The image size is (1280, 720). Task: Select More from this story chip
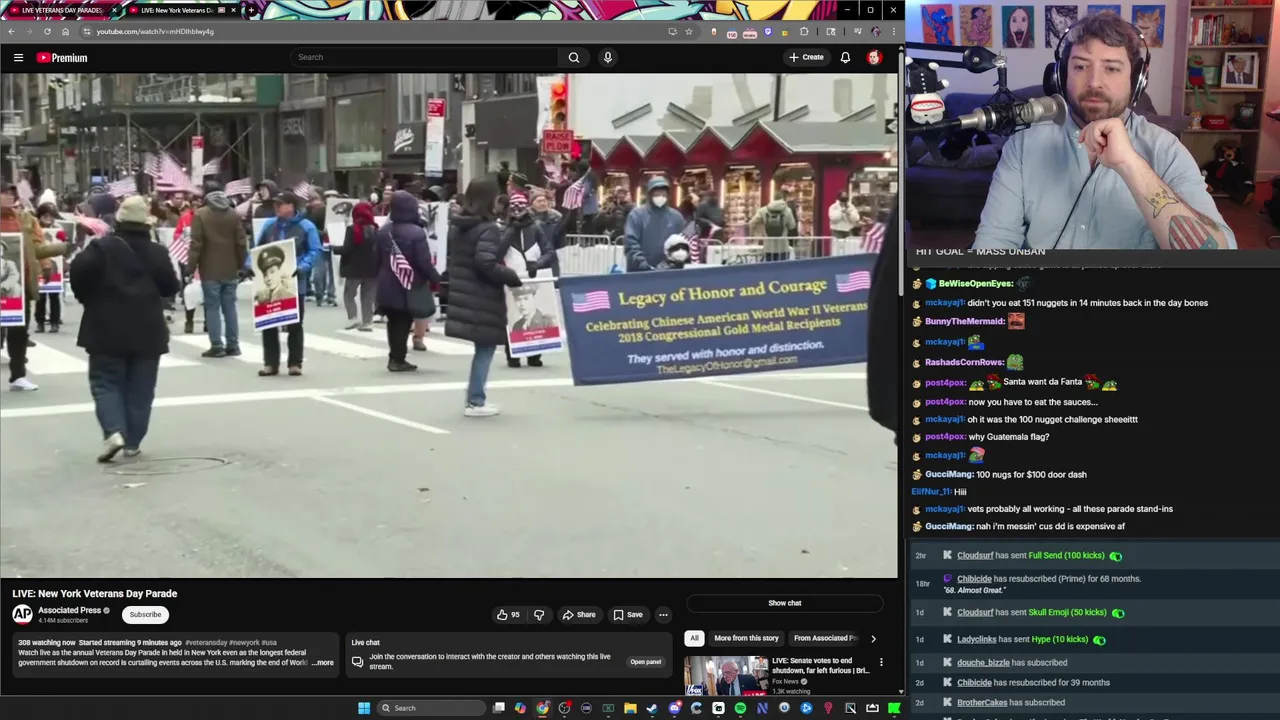746,638
